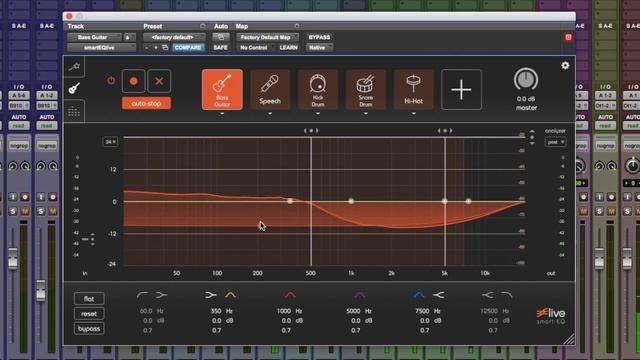The height and width of the screenshot is (360, 640).
Task: Click the 350 Hz frequency value
Action: pyautogui.click(x=216, y=311)
